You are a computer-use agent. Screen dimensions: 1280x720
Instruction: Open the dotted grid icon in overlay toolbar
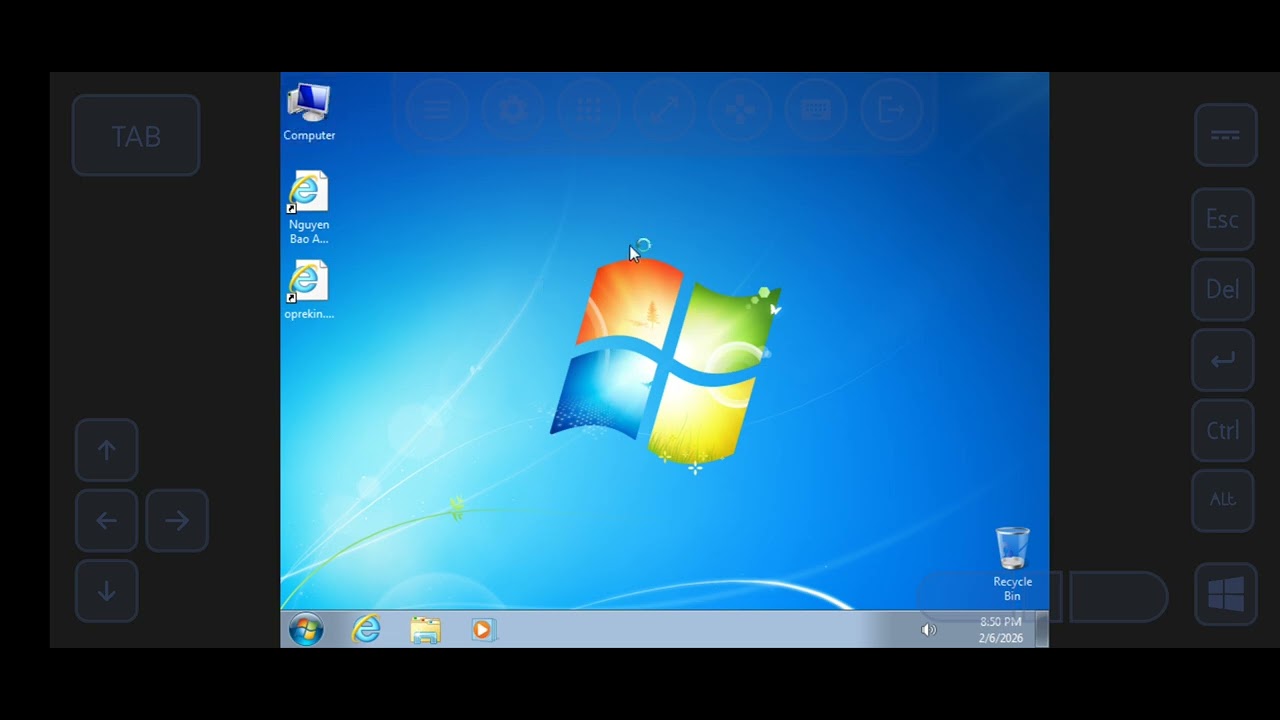point(589,110)
